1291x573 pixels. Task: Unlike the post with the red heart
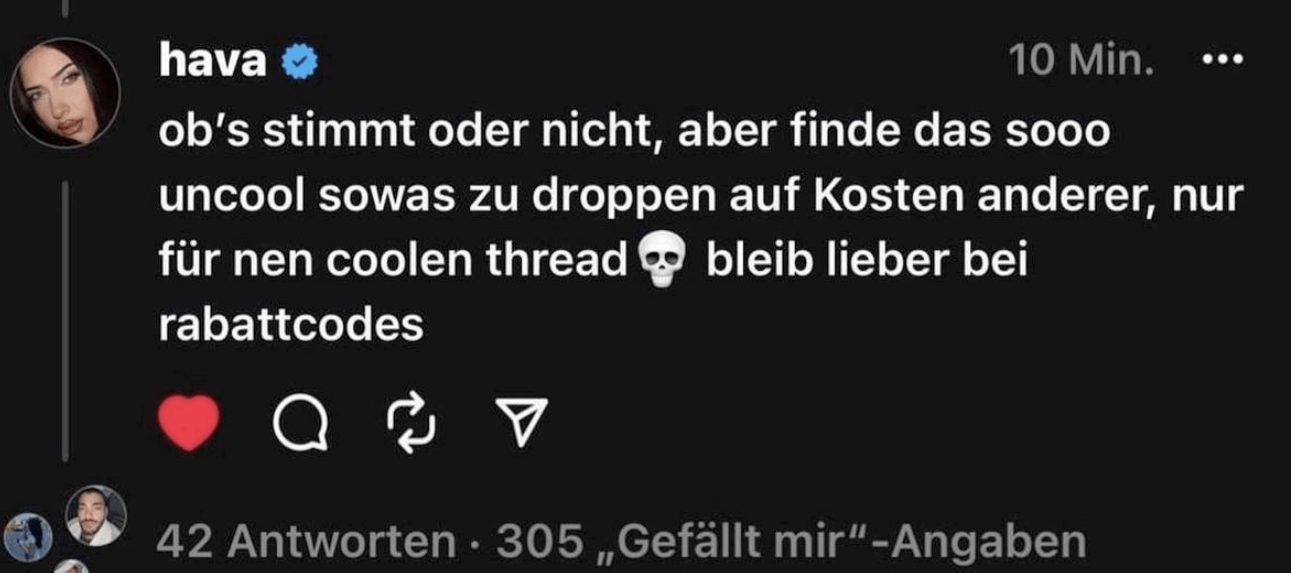click(188, 423)
